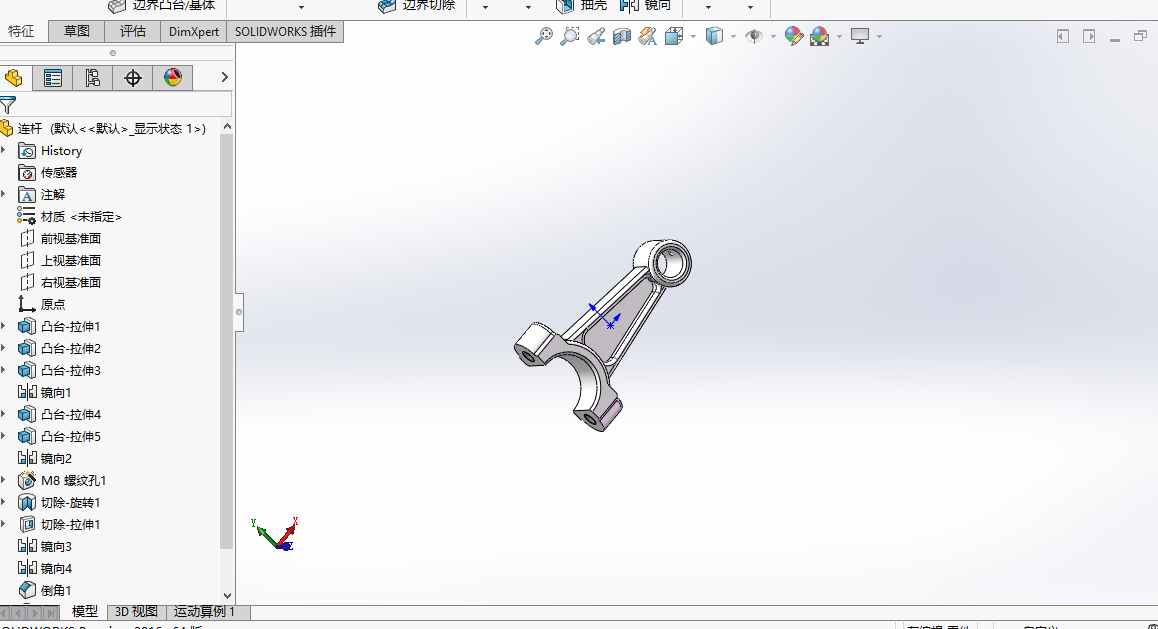Open the ConfigurationManager tab
Screen dimensions: 1158x629
click(x=92, y=78)
